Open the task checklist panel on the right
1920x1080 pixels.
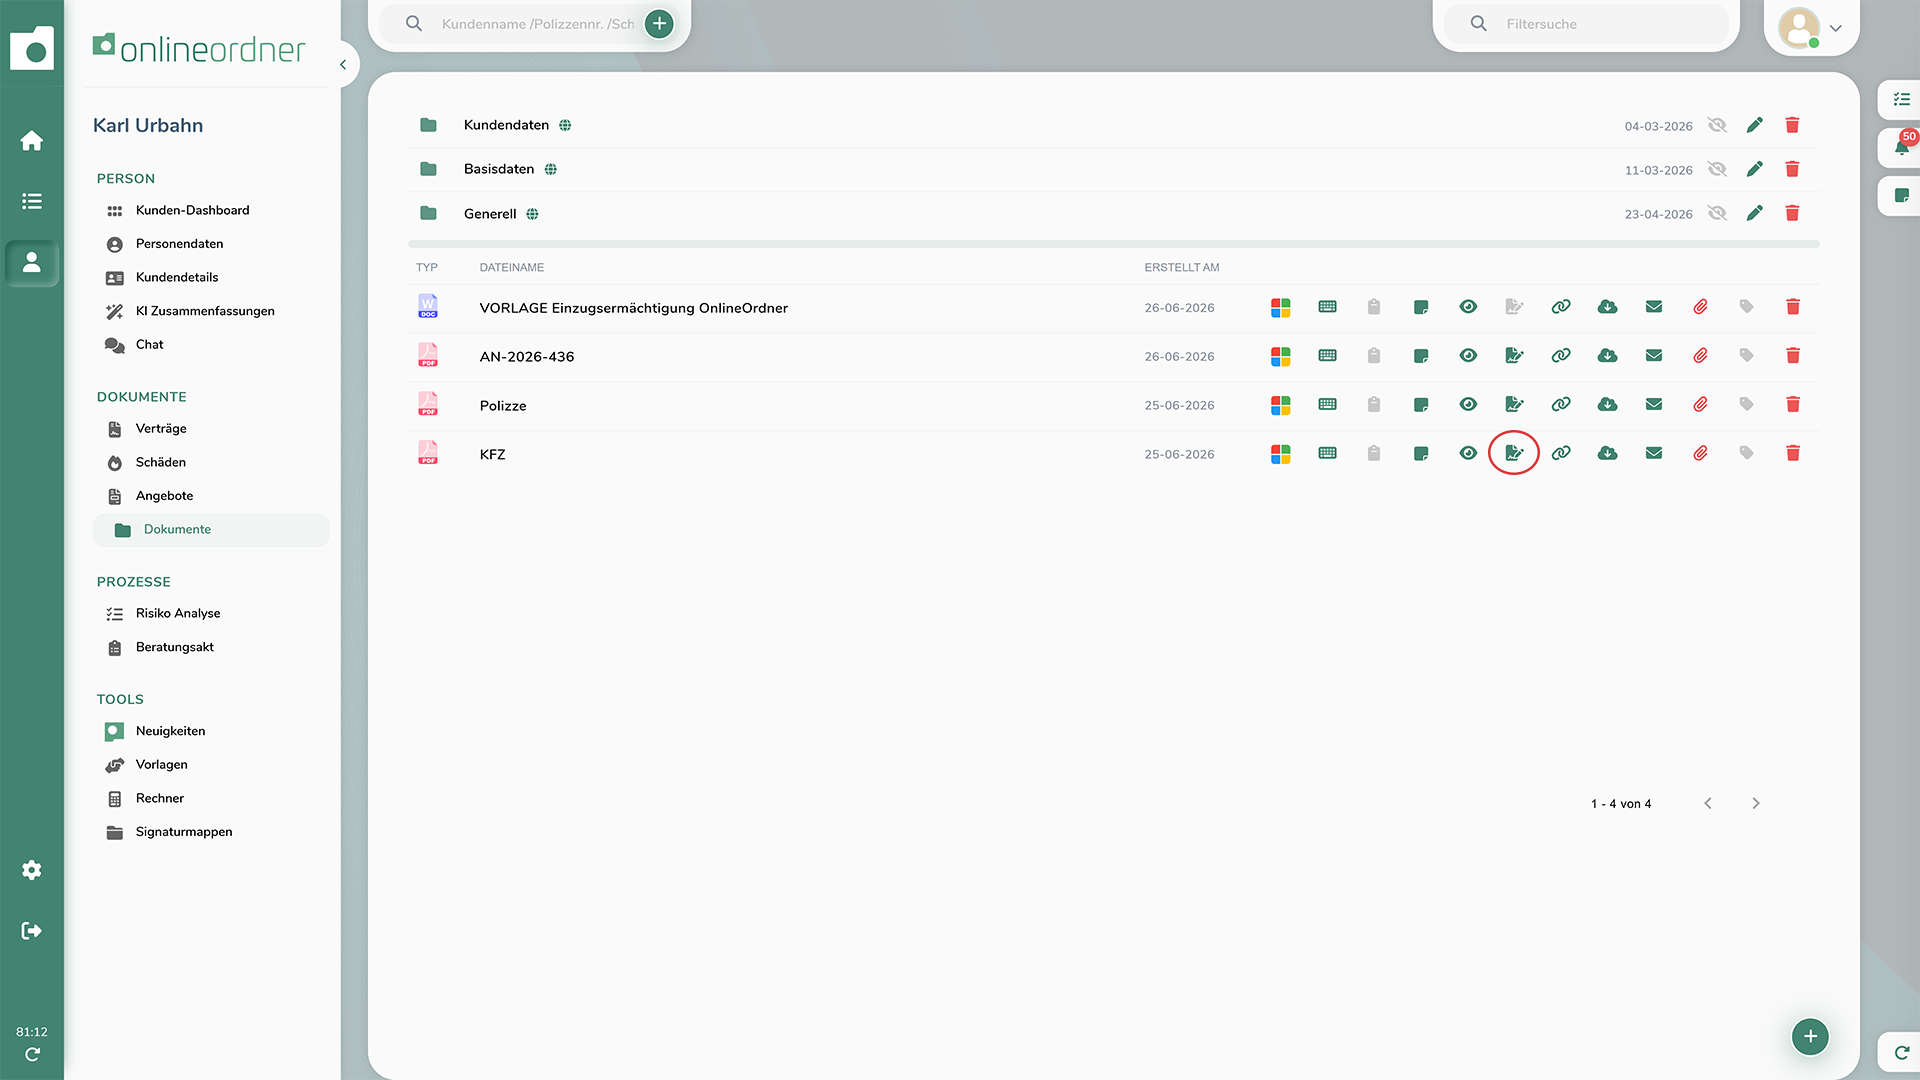tap(1901, 99)
